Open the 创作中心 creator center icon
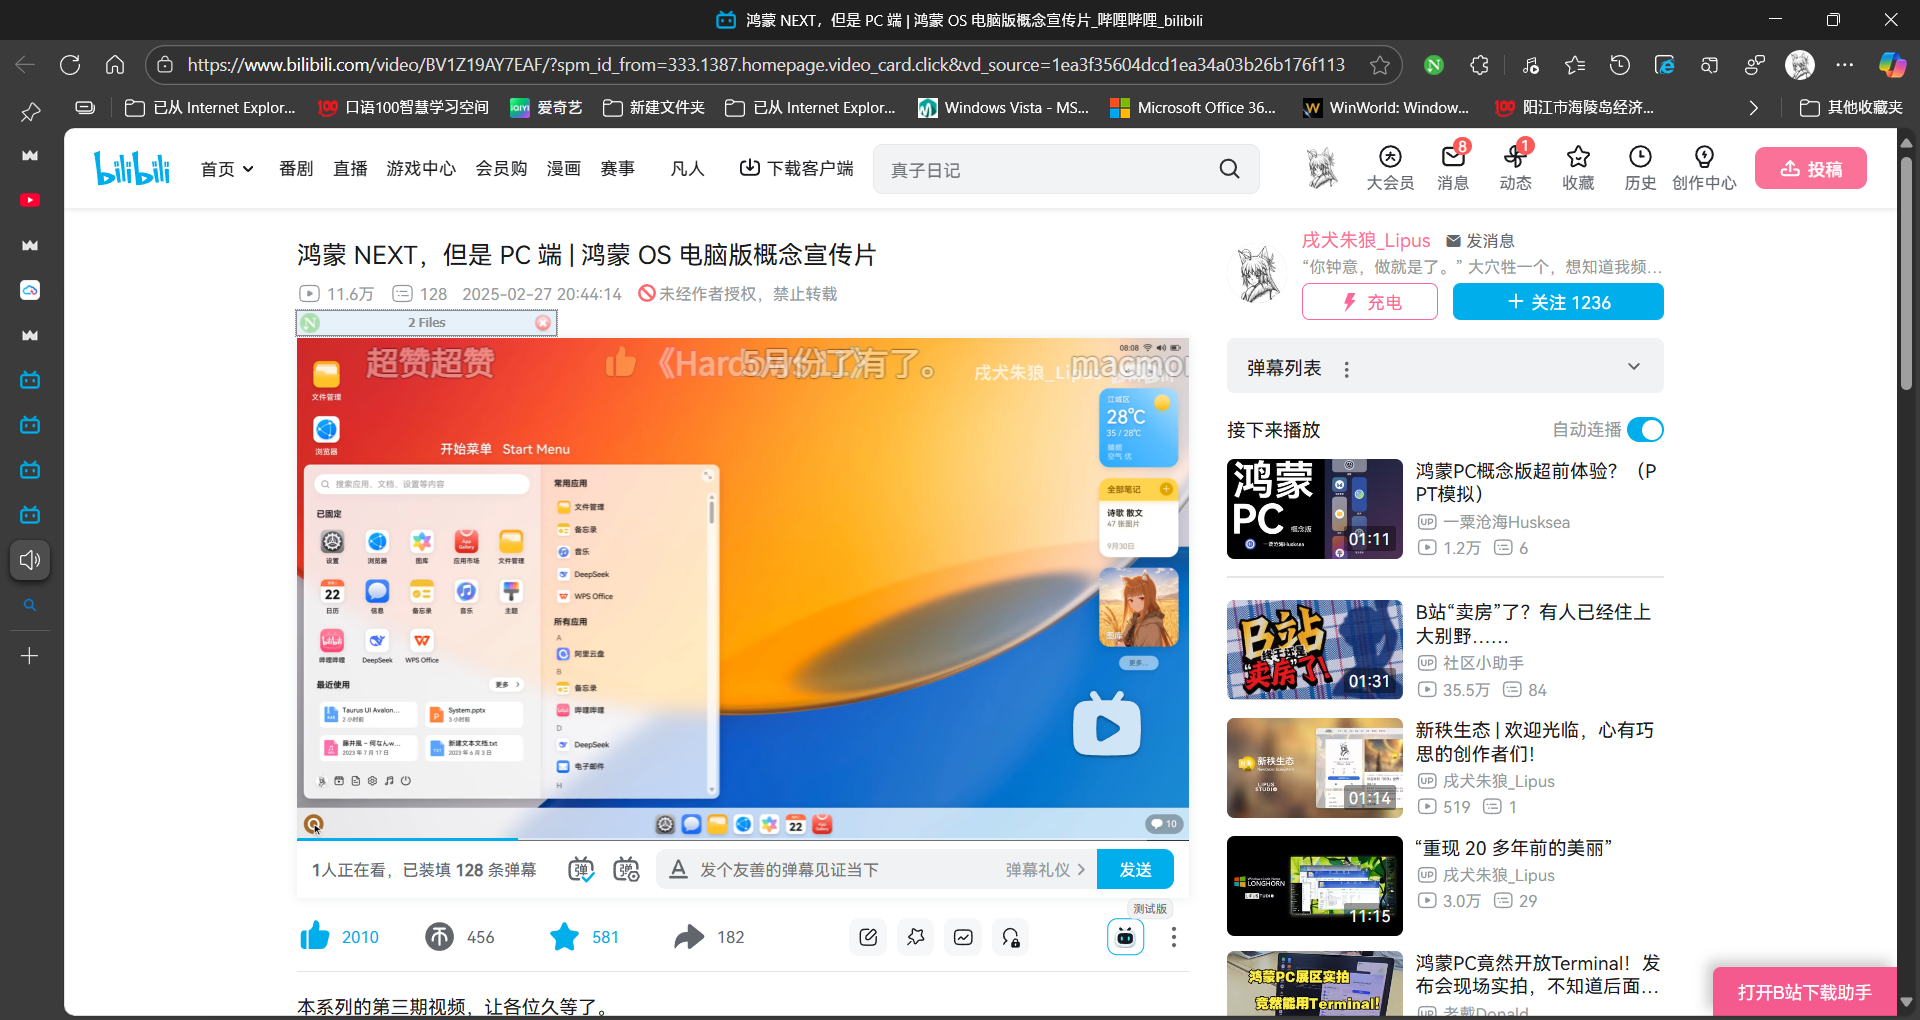 [x=1704, y=168]
